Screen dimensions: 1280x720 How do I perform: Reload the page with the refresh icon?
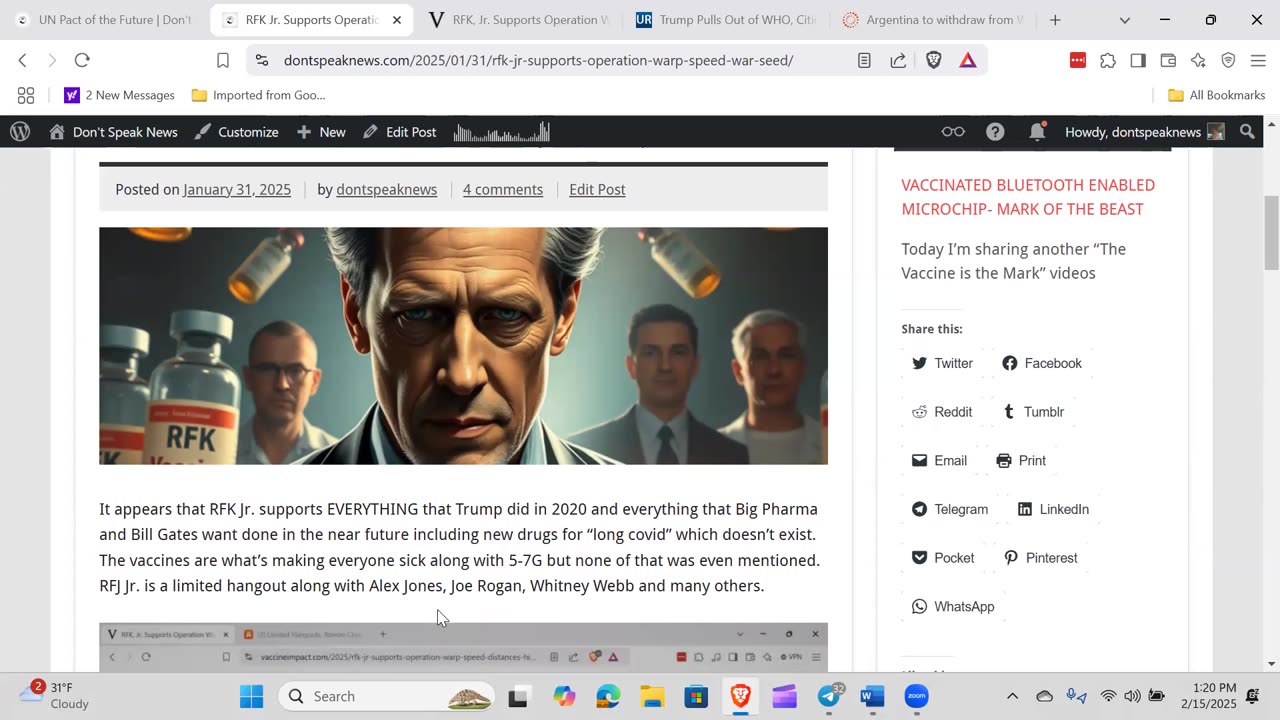point(82,60)
